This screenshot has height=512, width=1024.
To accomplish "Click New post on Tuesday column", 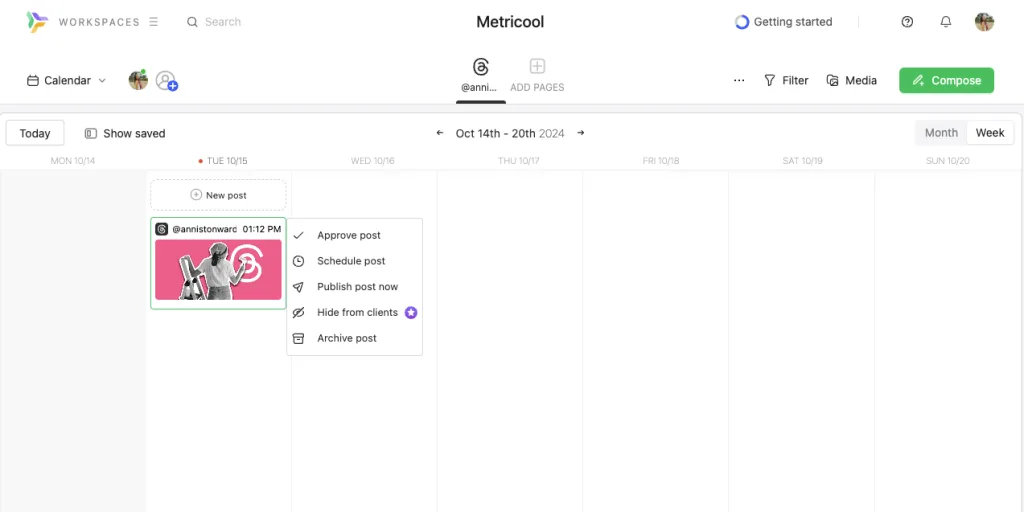I will [218, 195].
